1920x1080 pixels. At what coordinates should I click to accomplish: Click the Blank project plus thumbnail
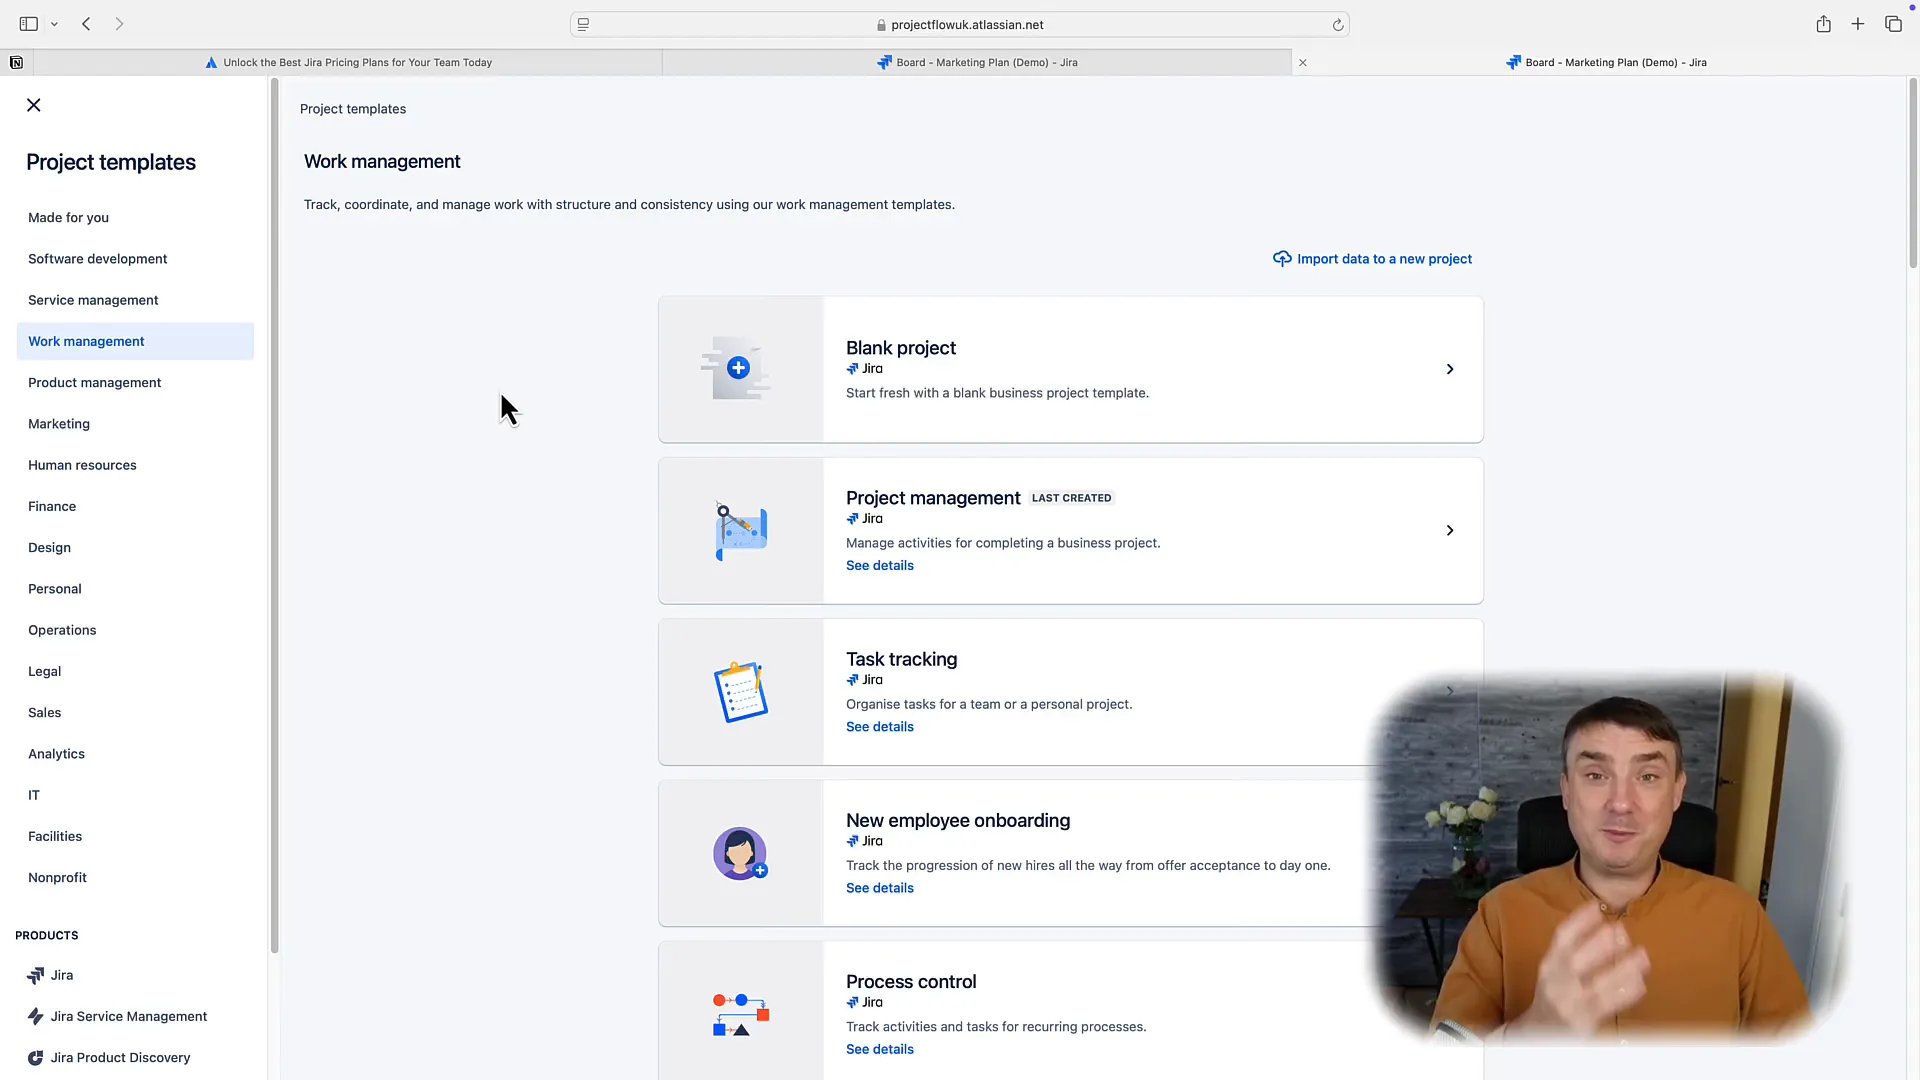[x=738, y=368]
